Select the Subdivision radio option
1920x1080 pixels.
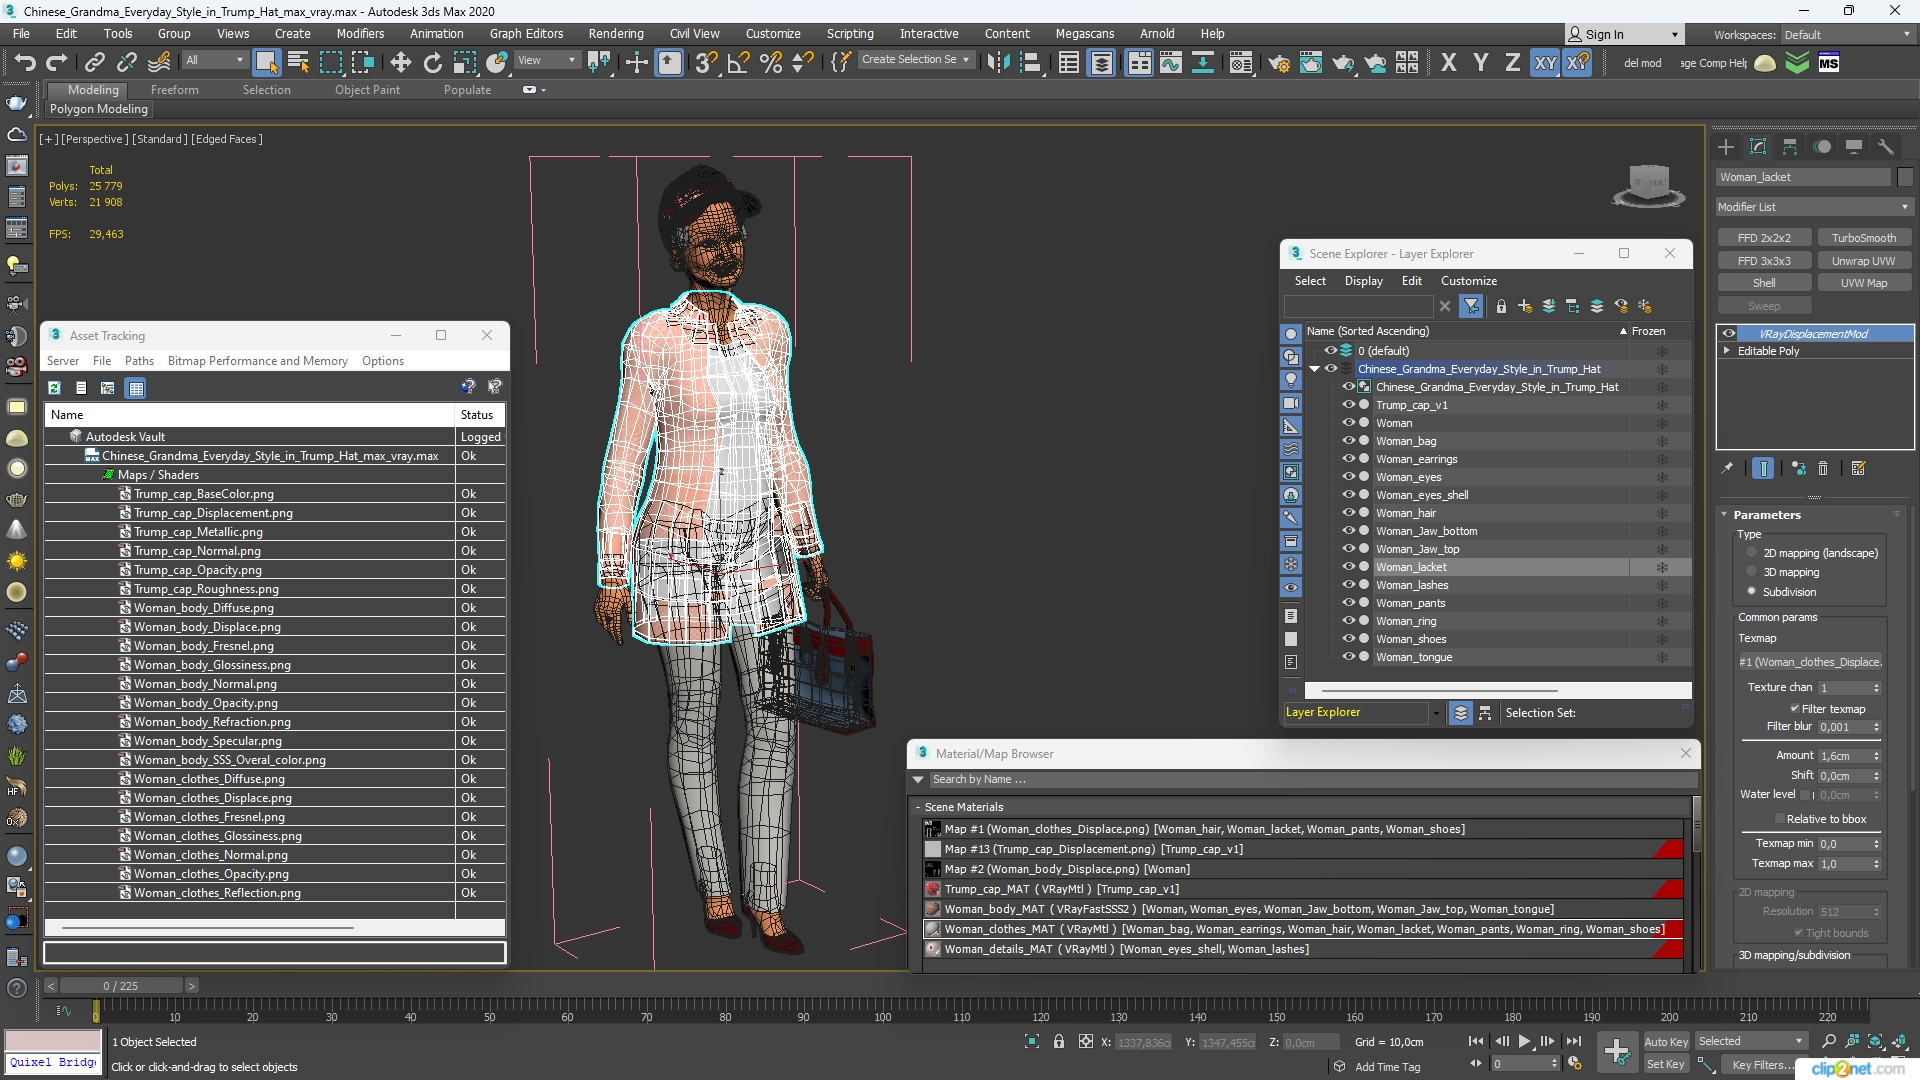click(1751, 592)
